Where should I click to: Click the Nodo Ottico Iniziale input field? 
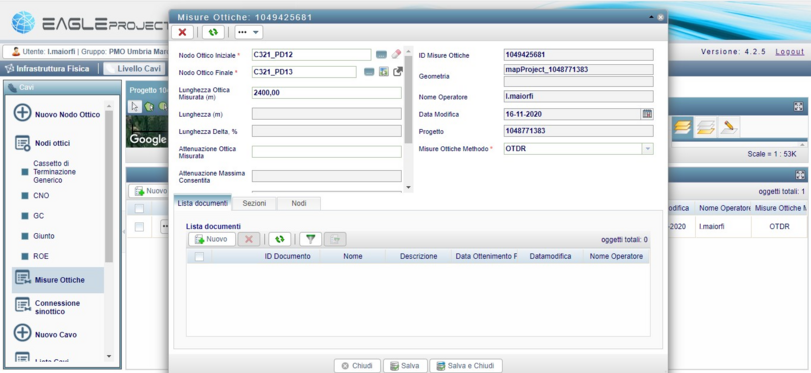(x=311, y=55)
